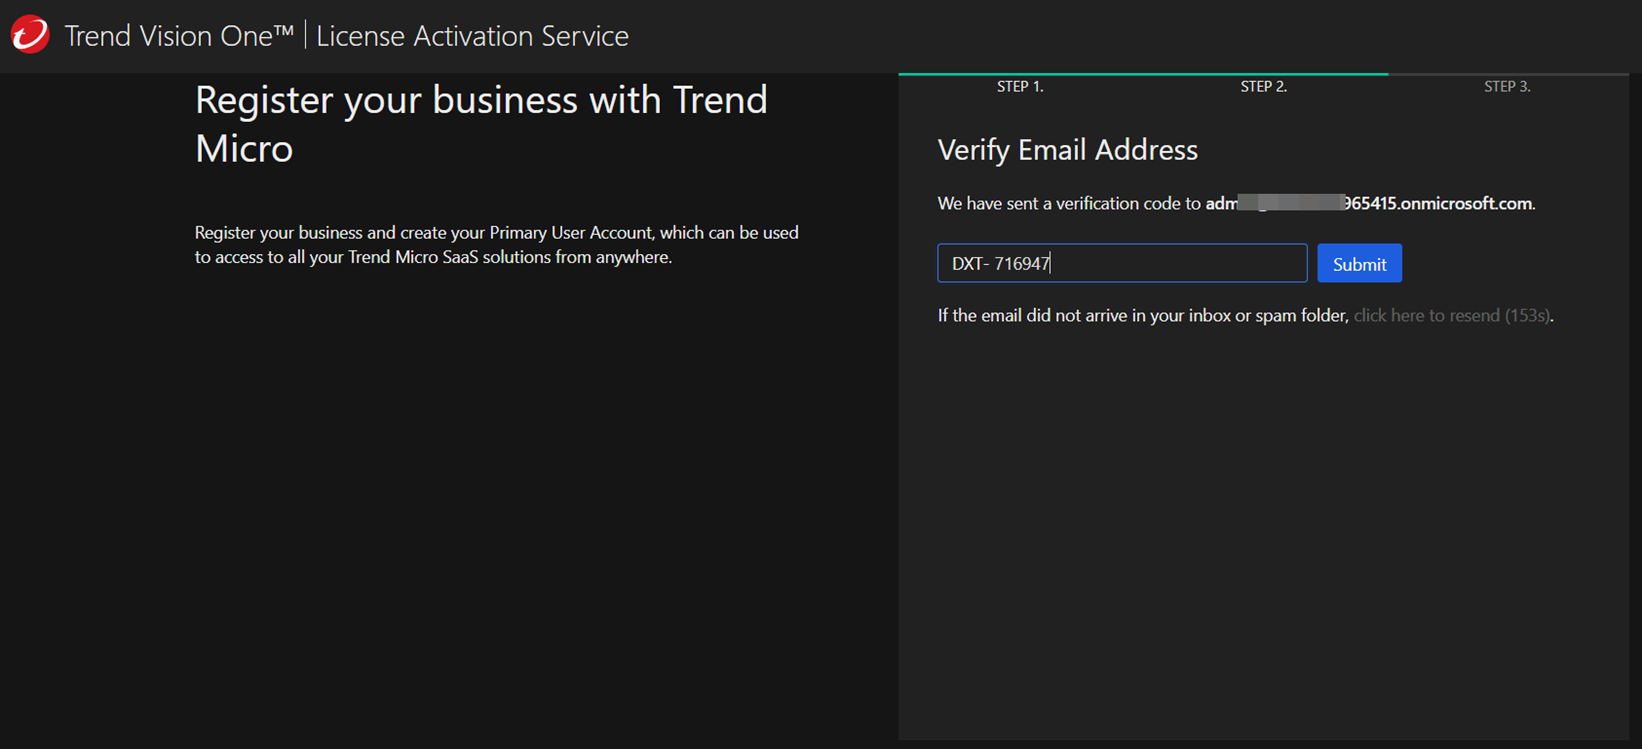Click the green completed section of progress bar
1642x749 pixels.
[1142, 74]
